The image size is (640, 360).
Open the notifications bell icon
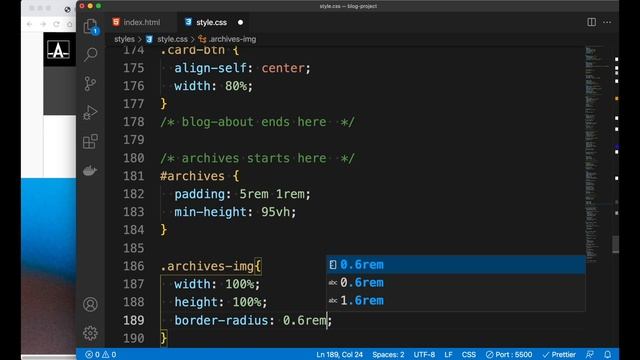click(x=608, y=354)
